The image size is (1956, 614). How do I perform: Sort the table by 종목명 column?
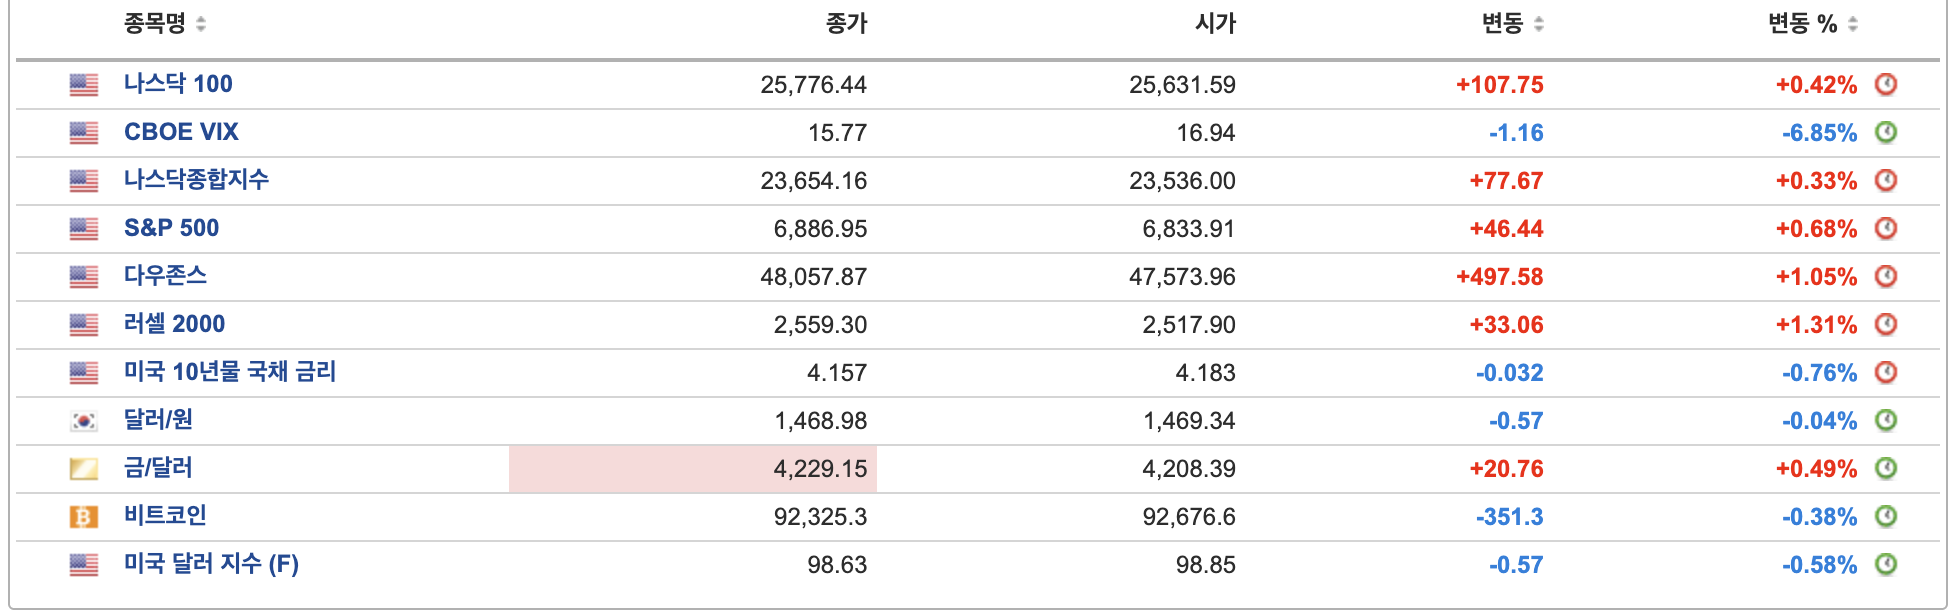coord(201,24)
